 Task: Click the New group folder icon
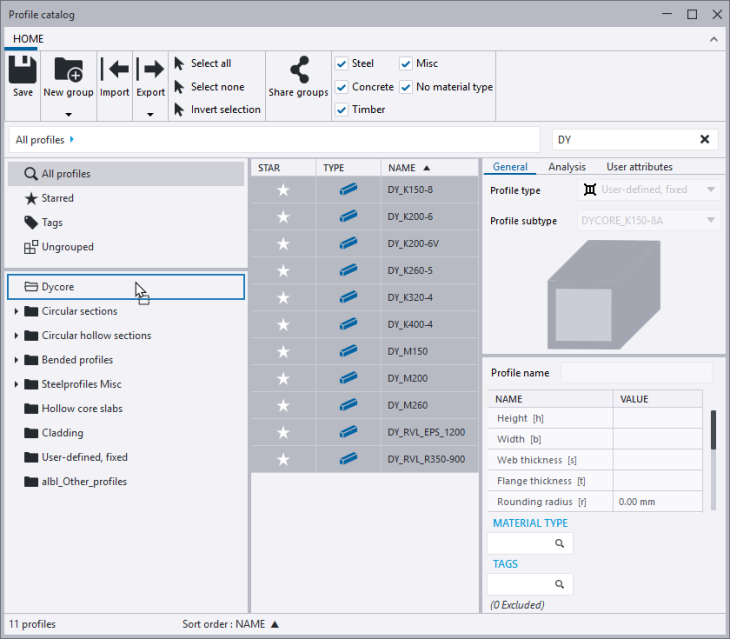(x=68, y=69)
